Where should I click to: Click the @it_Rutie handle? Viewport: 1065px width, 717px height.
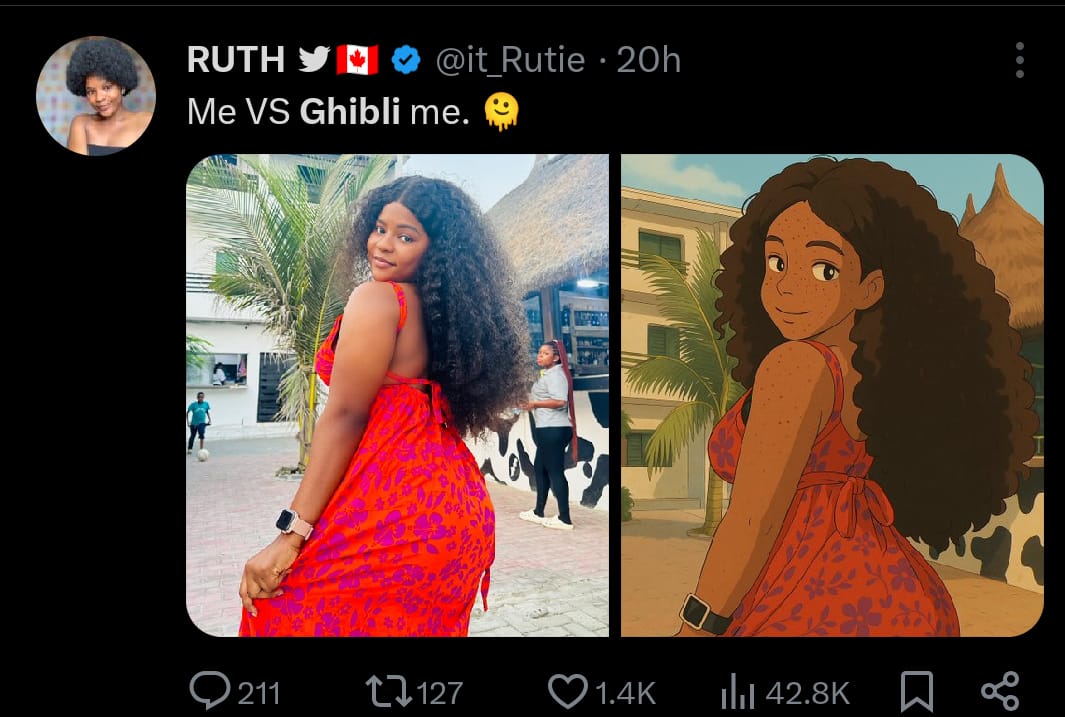click(x=510, y=60)
